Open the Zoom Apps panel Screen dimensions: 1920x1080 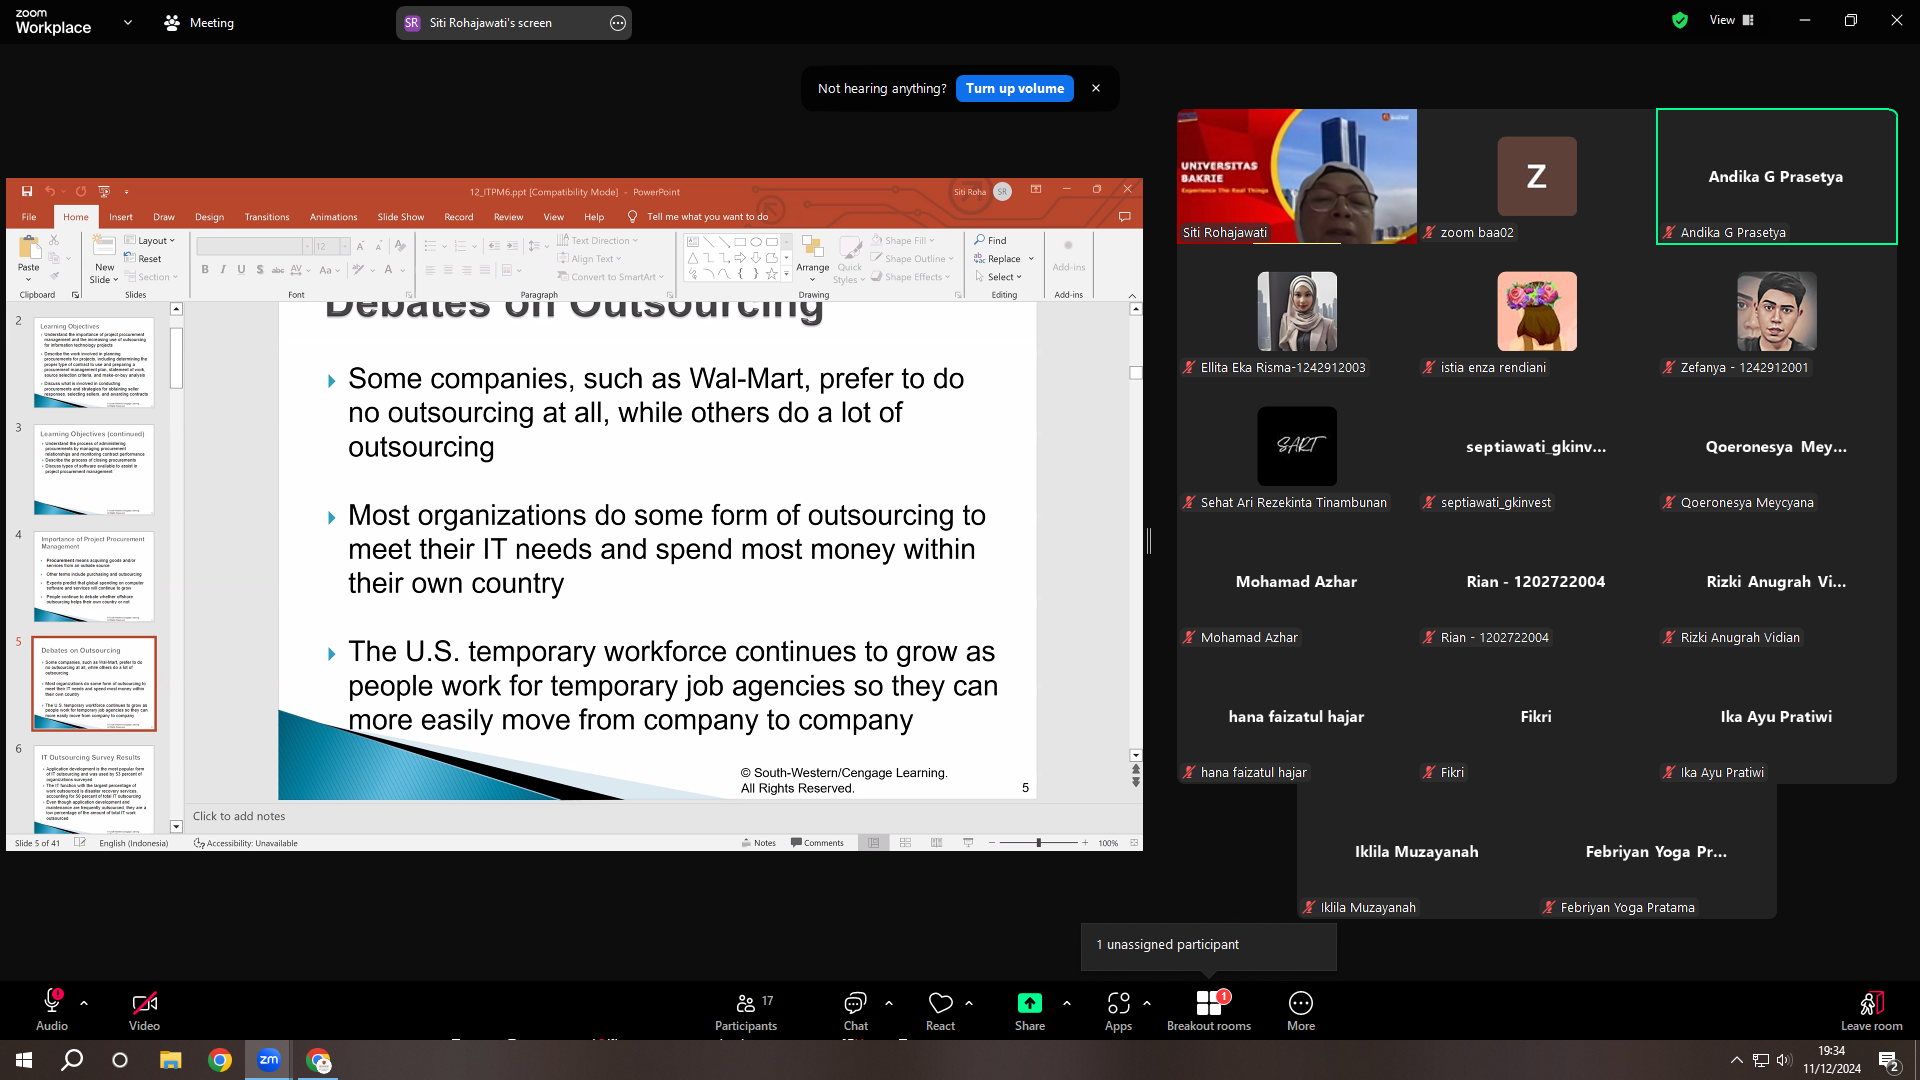coord(1118,1011)
